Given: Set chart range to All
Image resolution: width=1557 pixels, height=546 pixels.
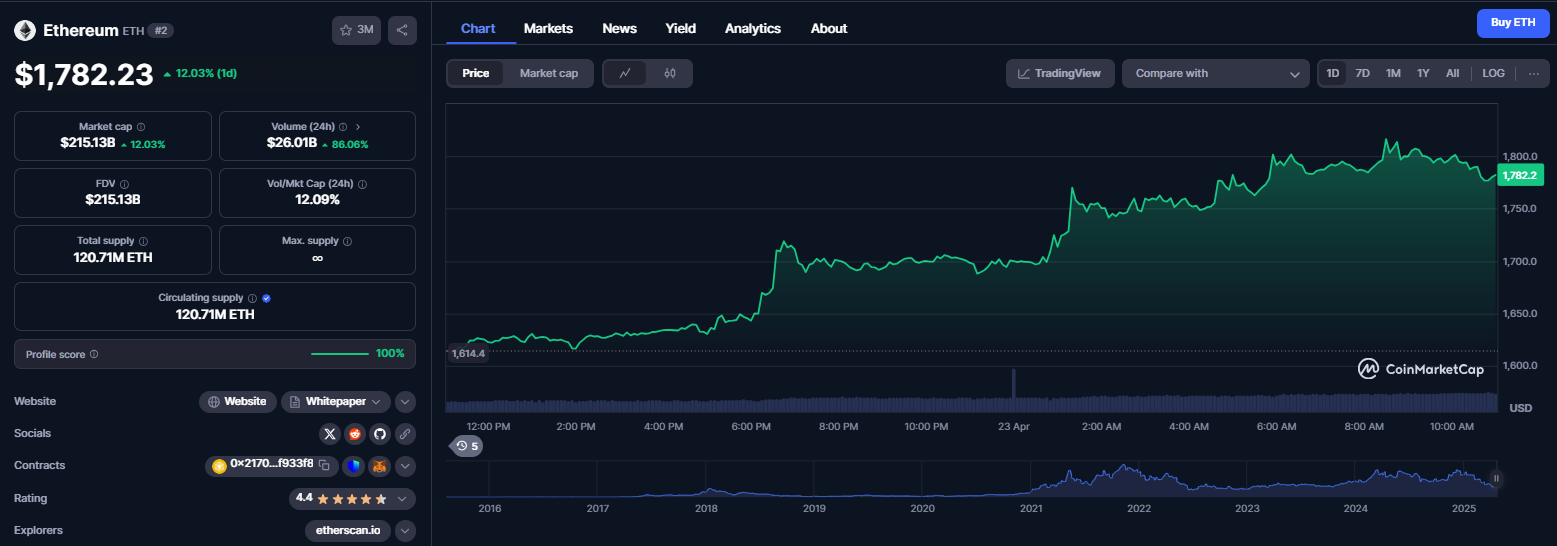Looking at the screenshot, I should 1453,73.
